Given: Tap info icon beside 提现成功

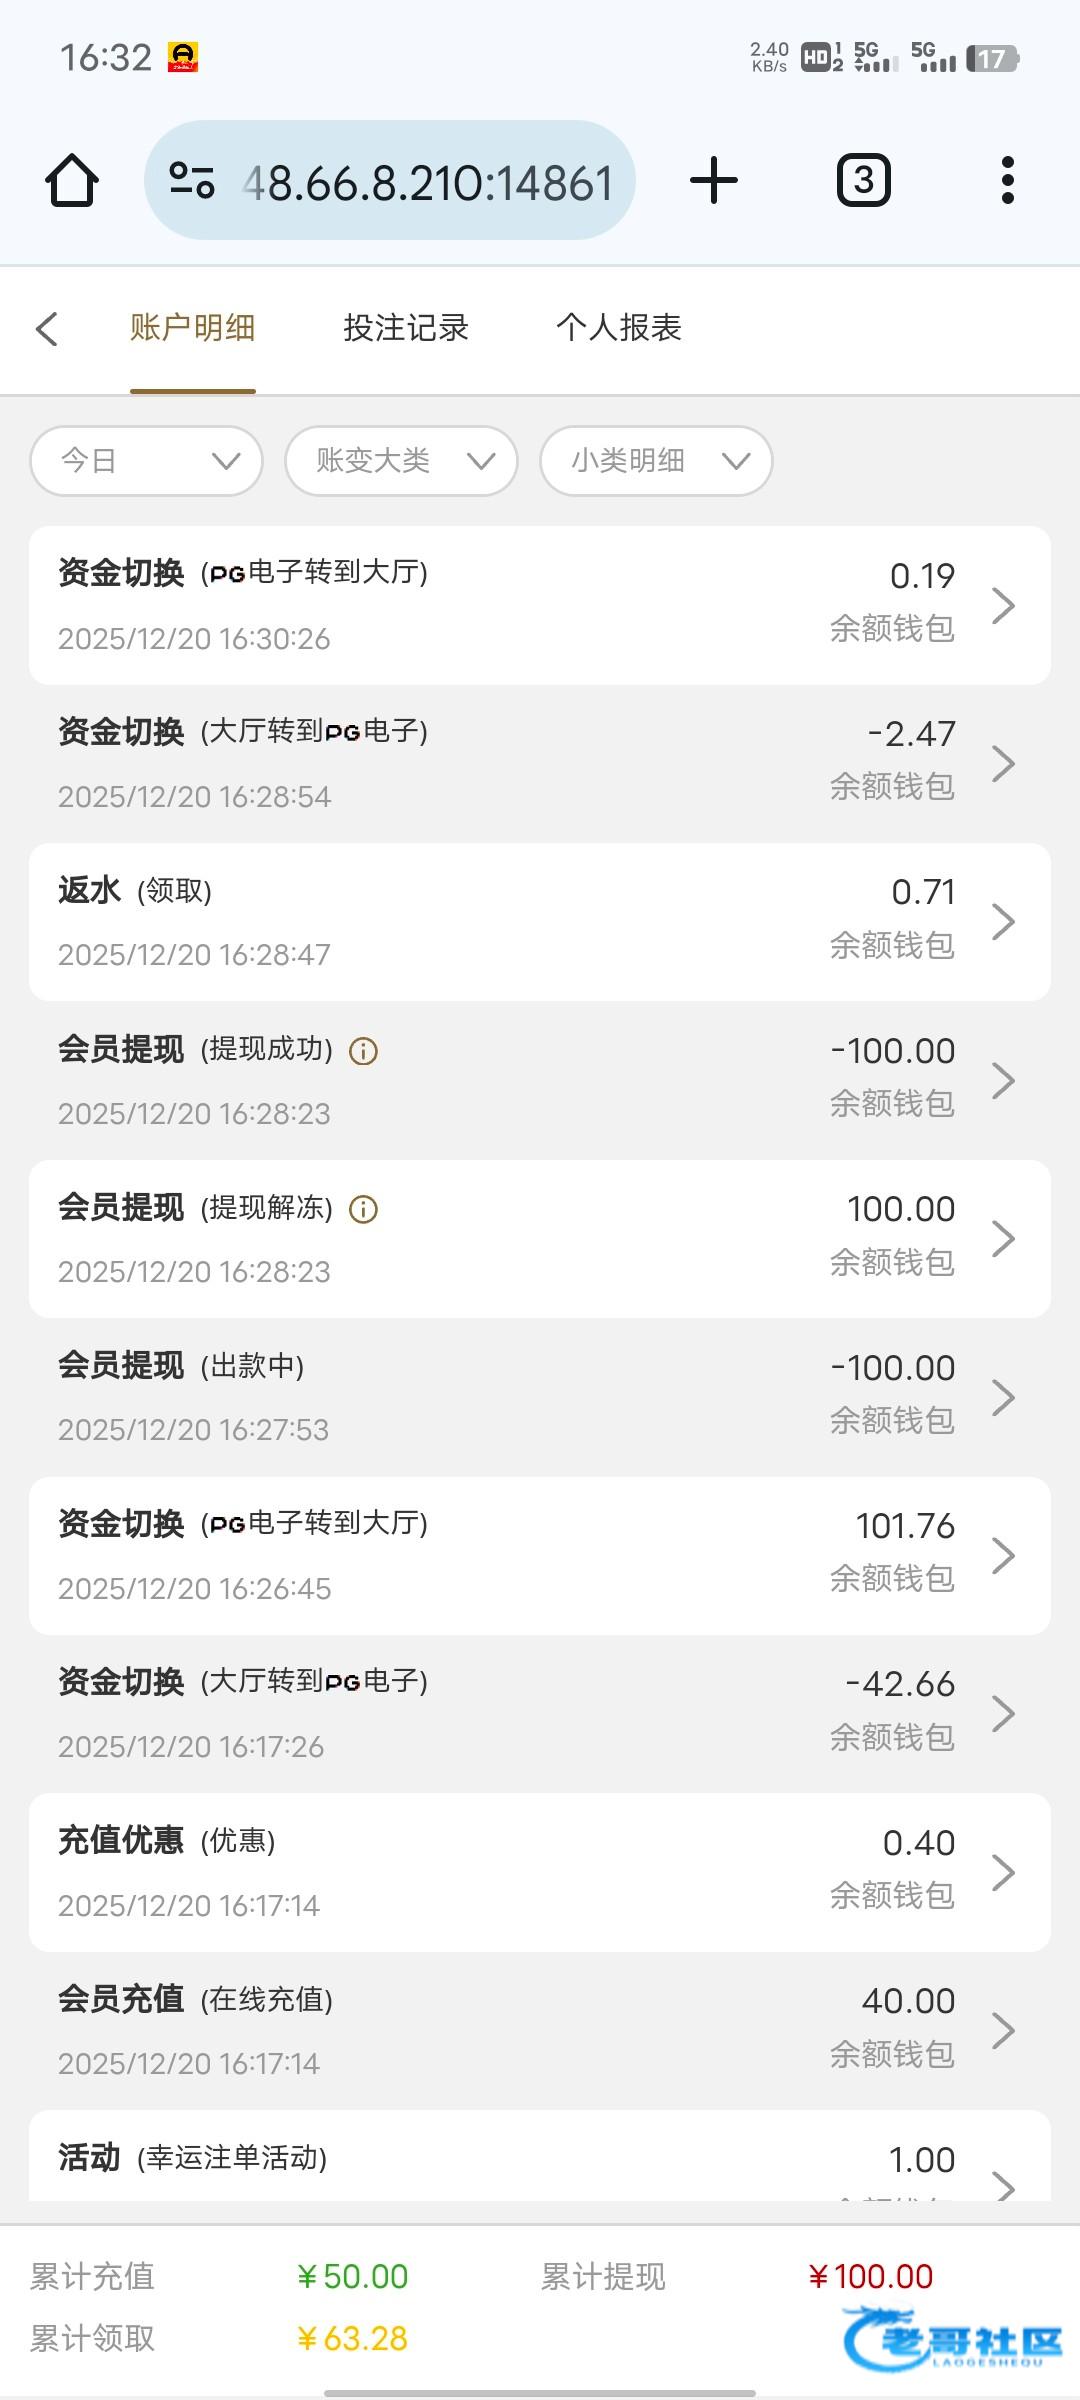Looking at the screenshot, I should tap(363, 1051).
